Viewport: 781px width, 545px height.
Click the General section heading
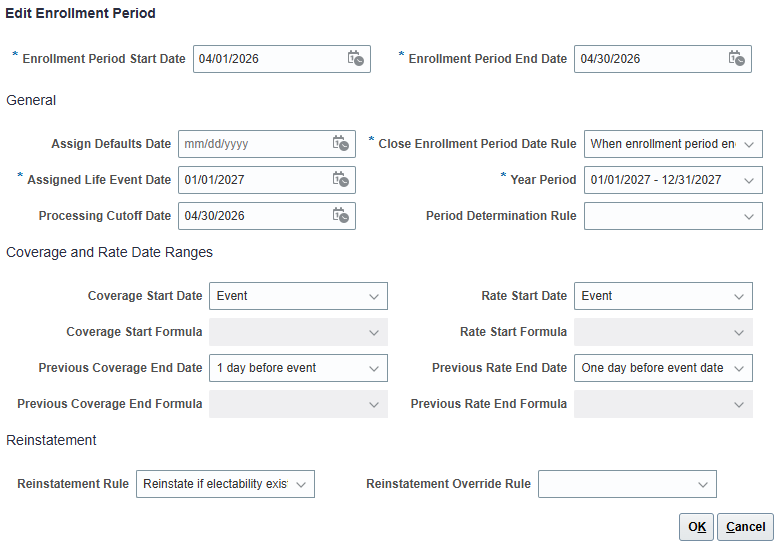click(31, 100)
